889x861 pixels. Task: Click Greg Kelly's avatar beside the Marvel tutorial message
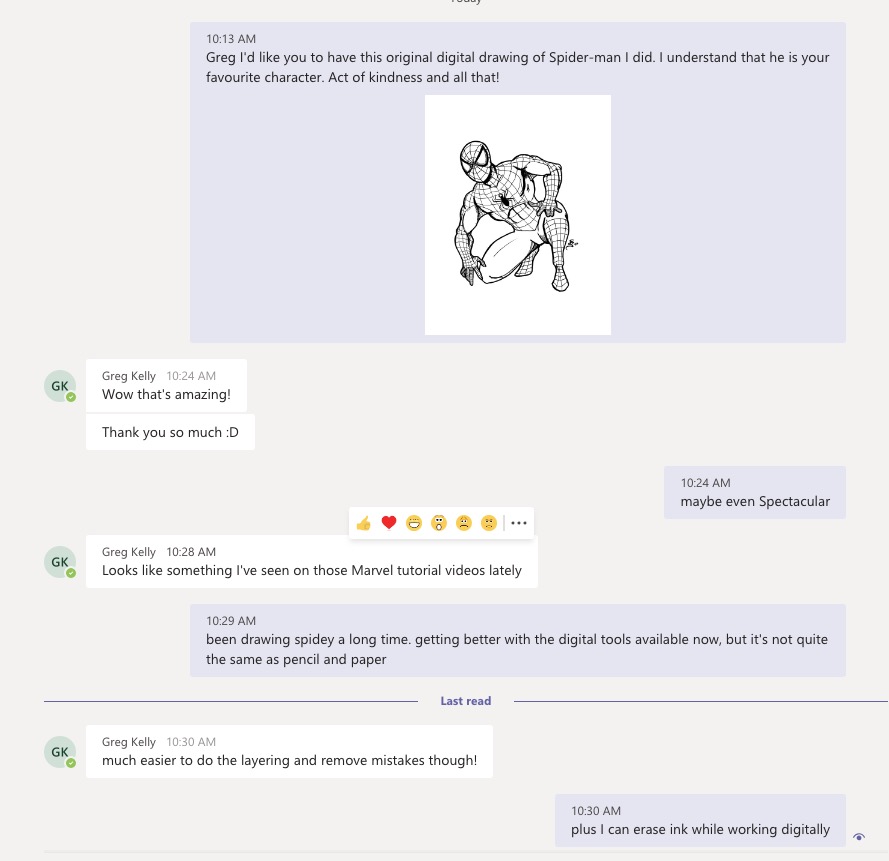pyautogui.click(x=60, y=562)
